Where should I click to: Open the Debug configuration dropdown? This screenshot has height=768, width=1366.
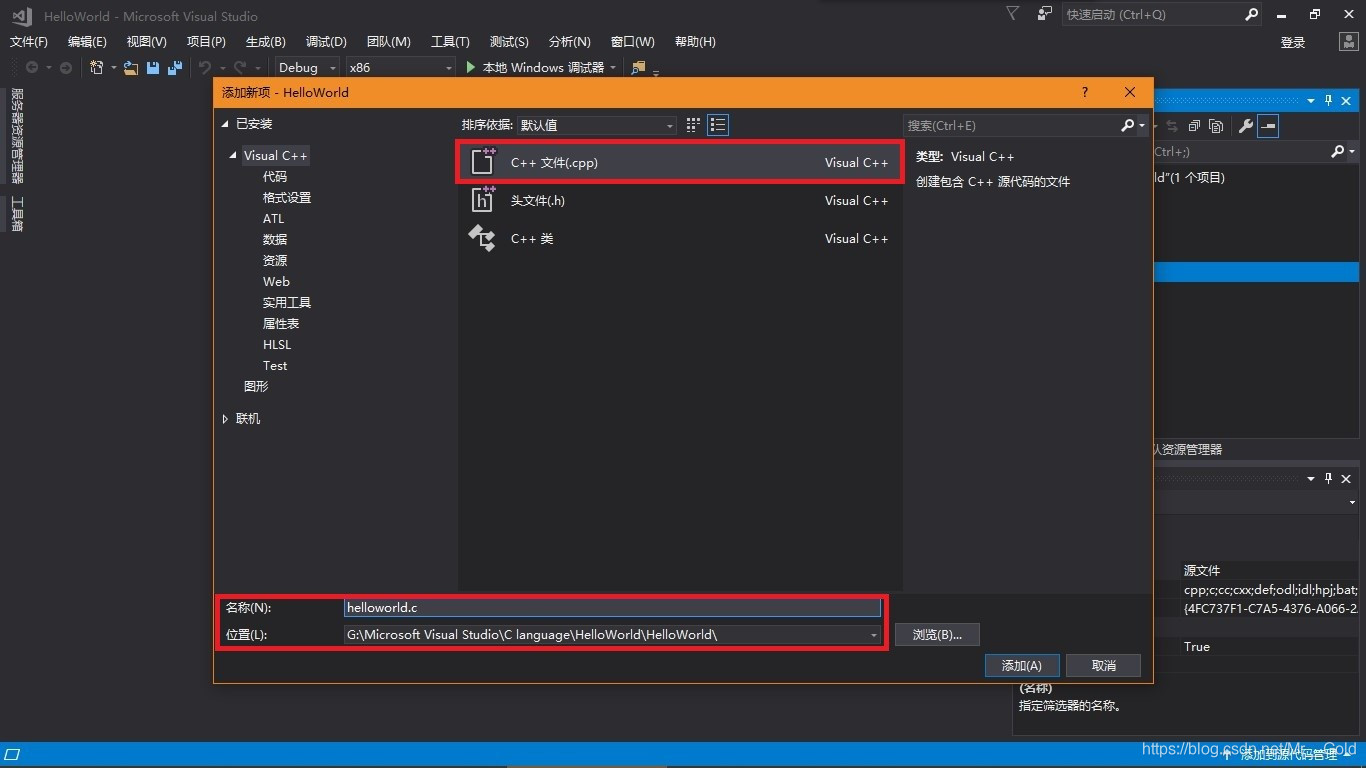coord(308,67)
